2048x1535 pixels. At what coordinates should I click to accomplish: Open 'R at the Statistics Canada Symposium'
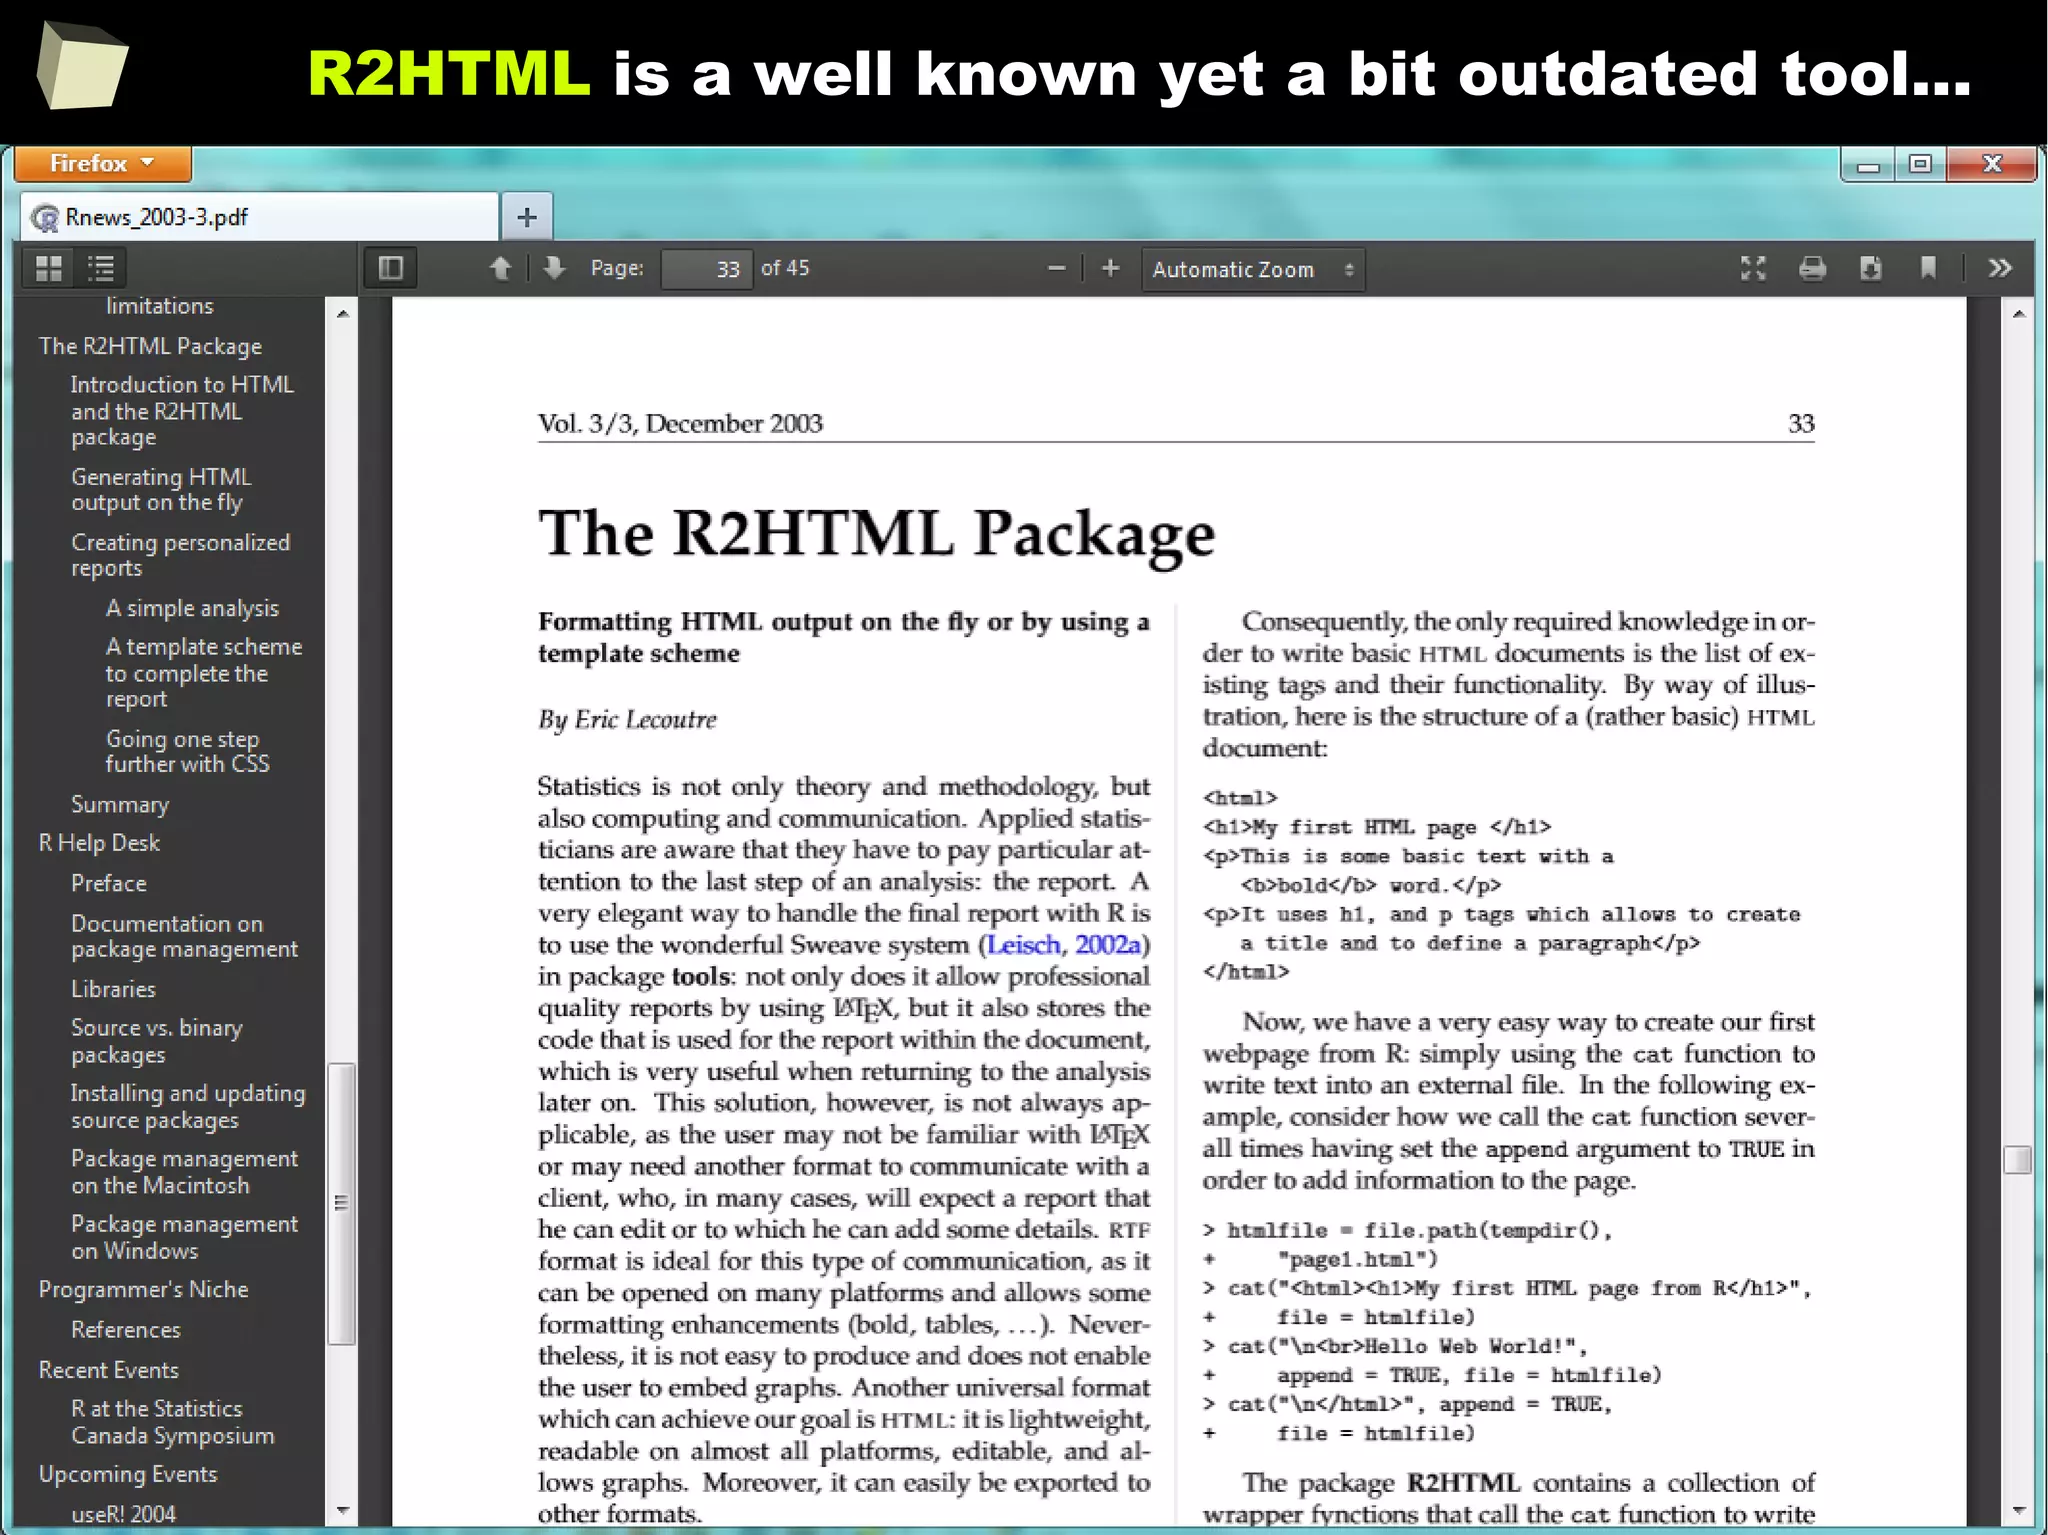pos(172,1422)
